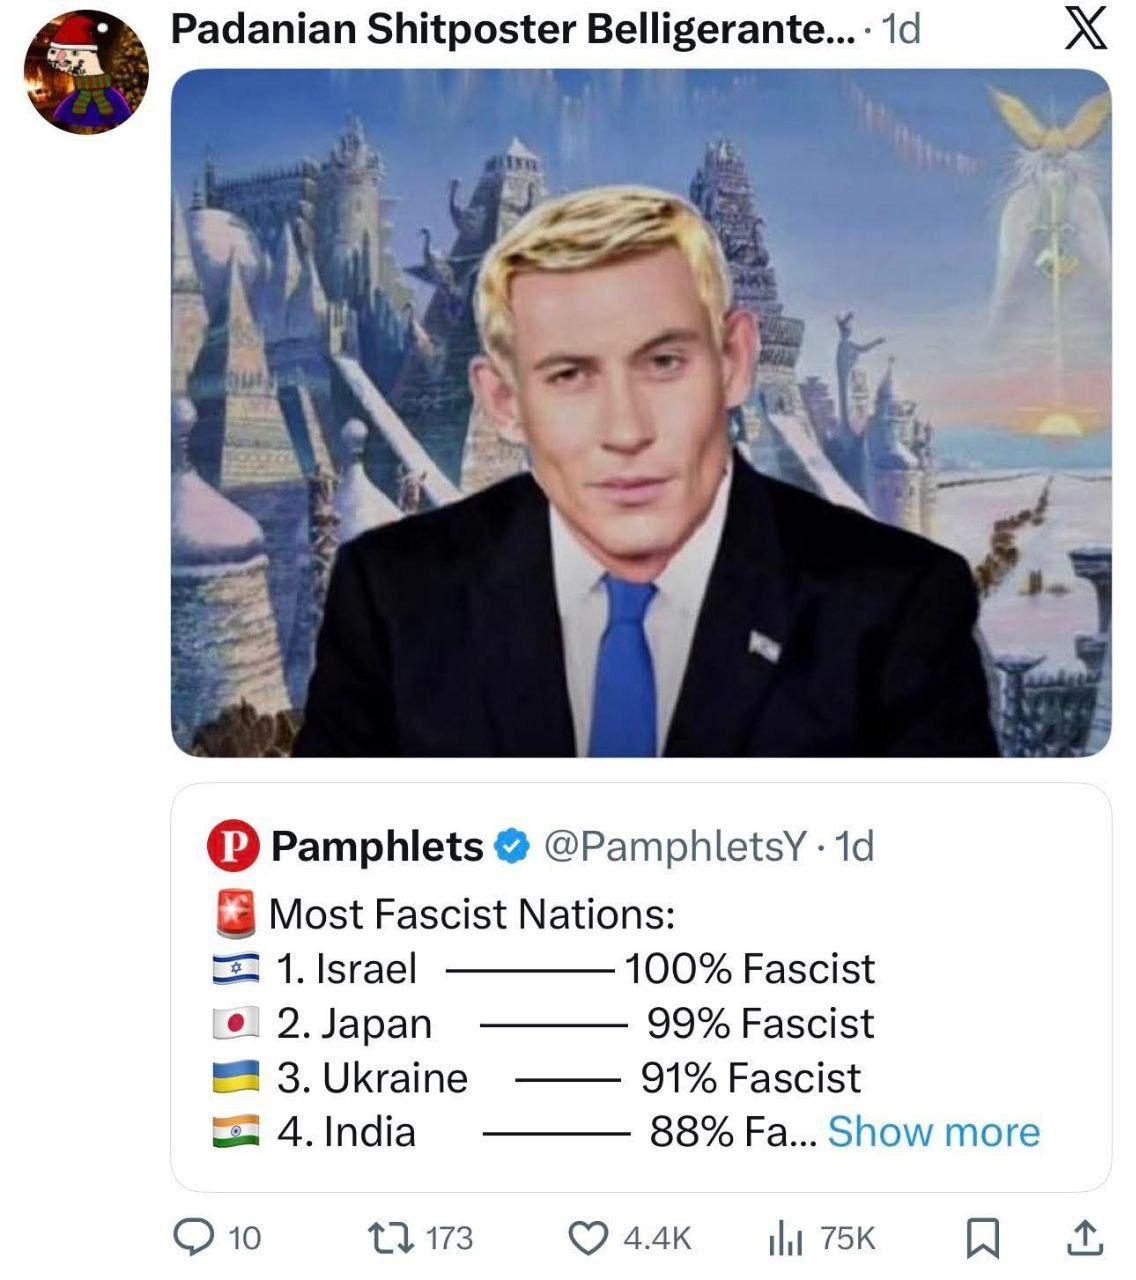Like the tweet with the heart icon
The image size is (1136, 1280).
click(588, 1238)
